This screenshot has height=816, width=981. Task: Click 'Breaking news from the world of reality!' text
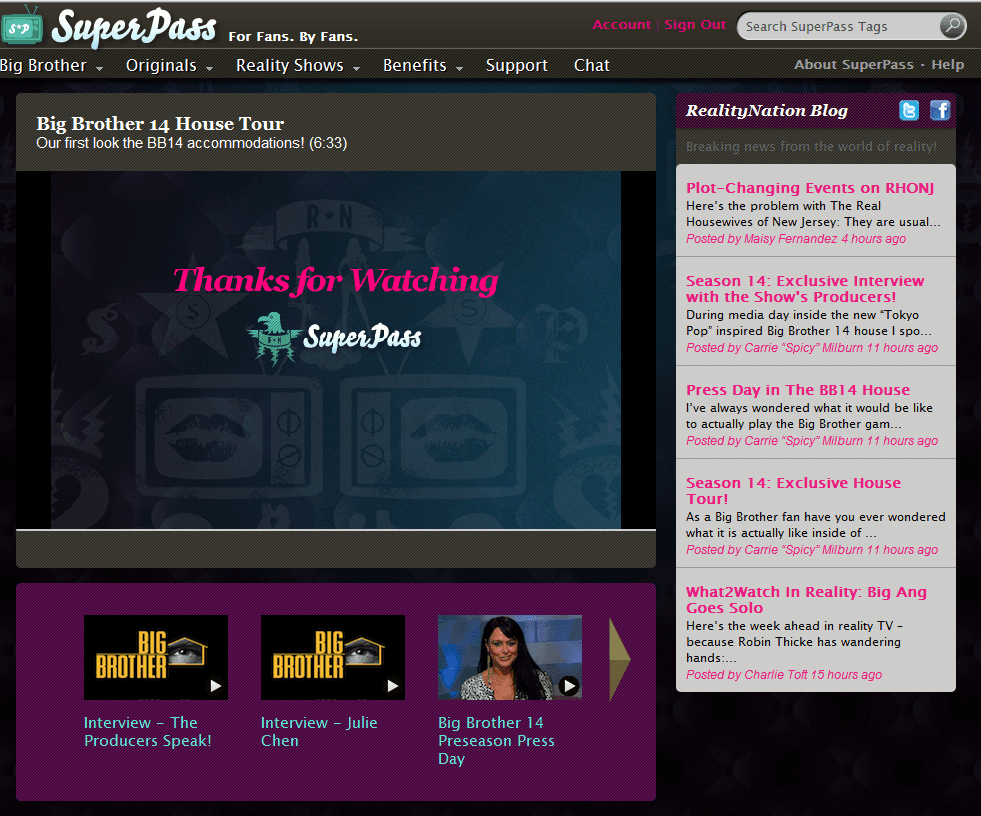coord(811,146)
